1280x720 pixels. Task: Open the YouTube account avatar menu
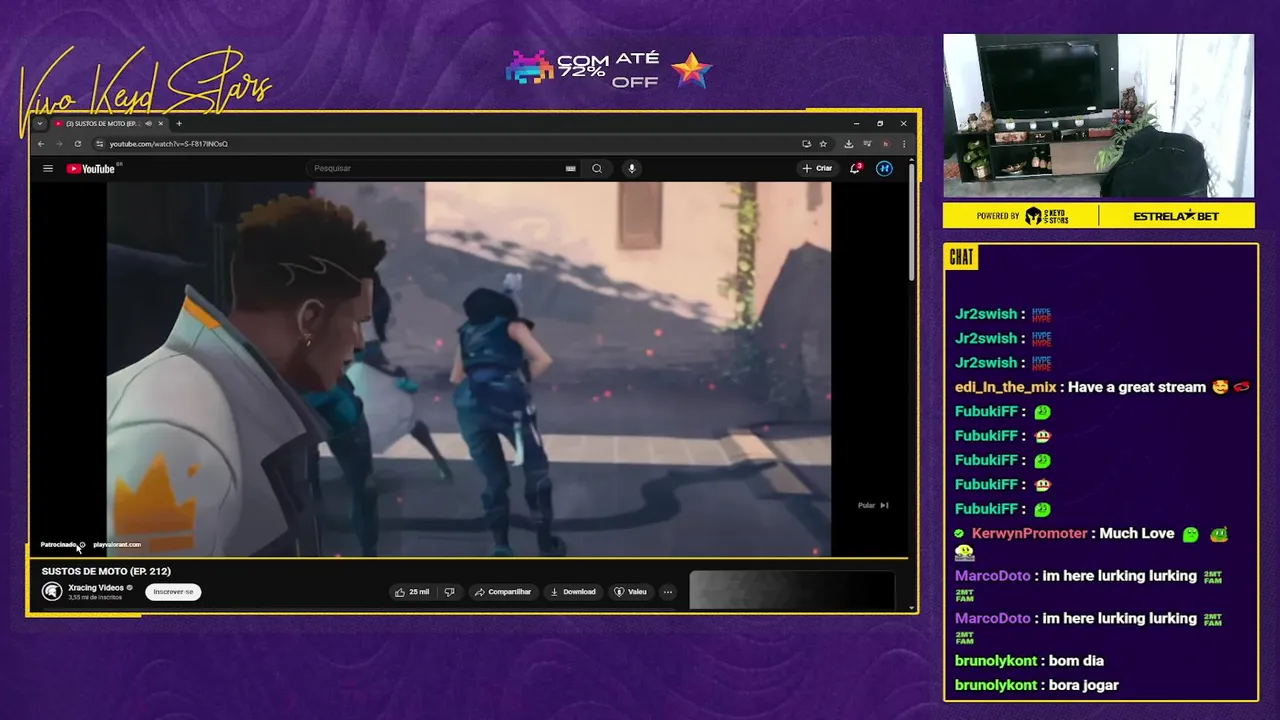click(884, 168)
